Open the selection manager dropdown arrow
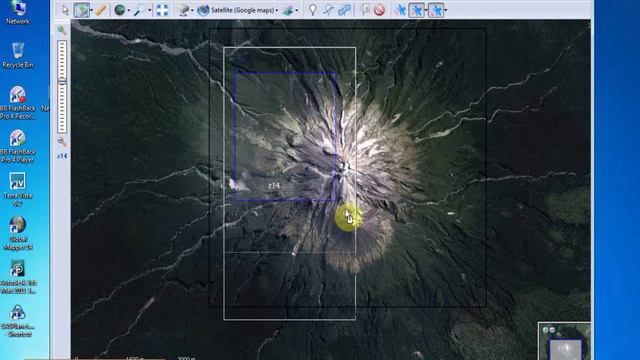 pos(91,10)
